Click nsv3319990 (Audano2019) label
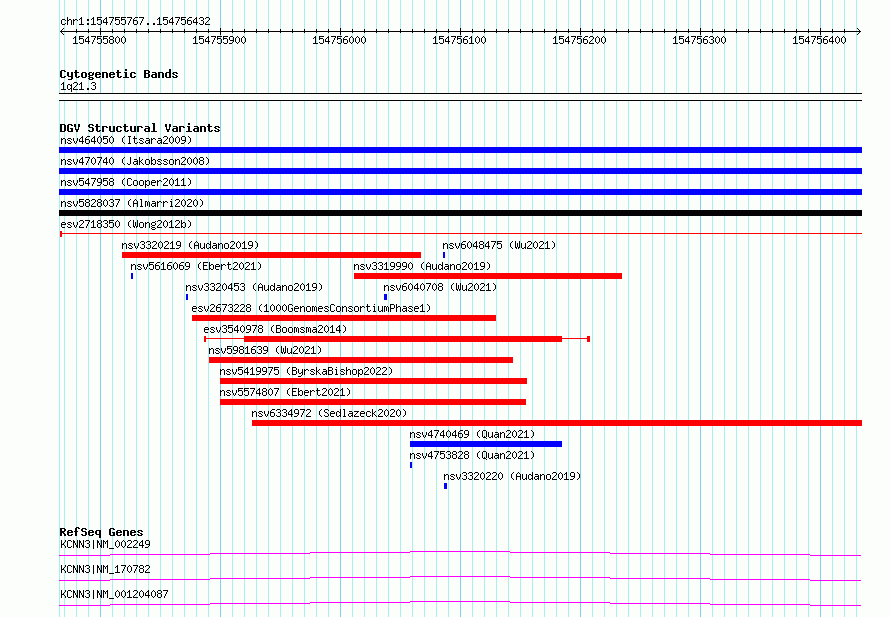Screen dimensions: 890x617 pos(422,266)
